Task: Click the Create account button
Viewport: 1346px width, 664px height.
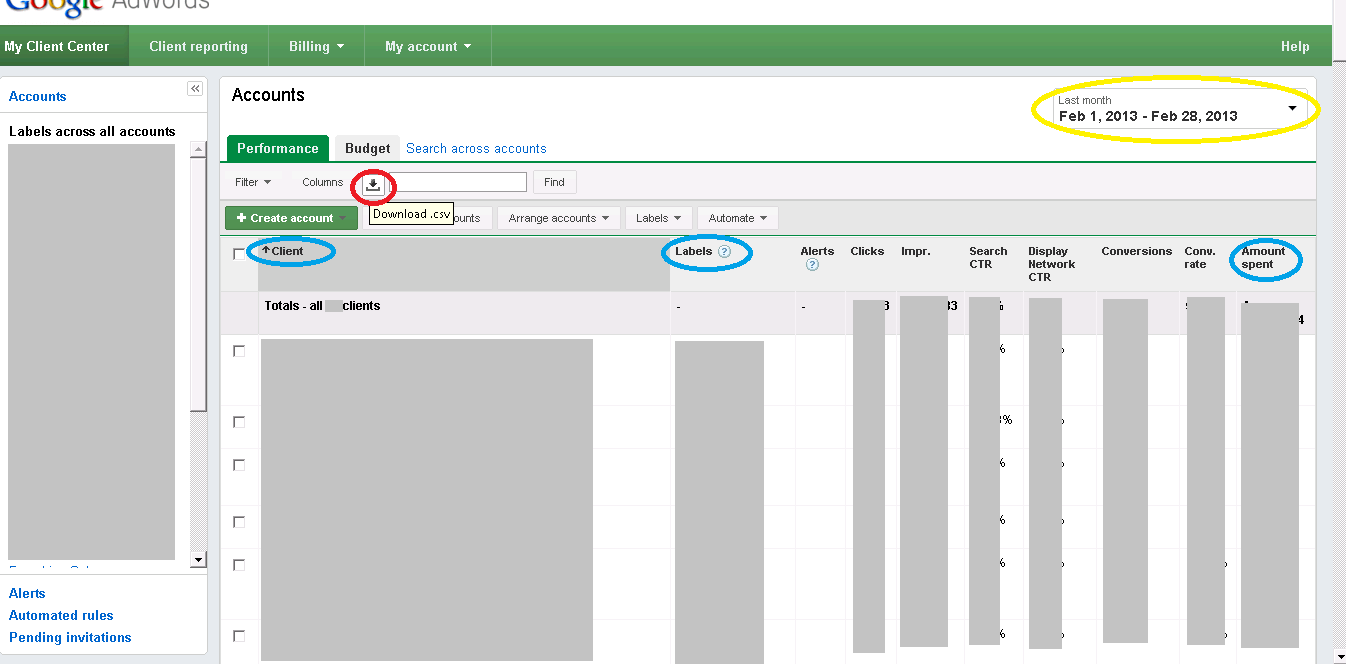Action: click(291, 218)
